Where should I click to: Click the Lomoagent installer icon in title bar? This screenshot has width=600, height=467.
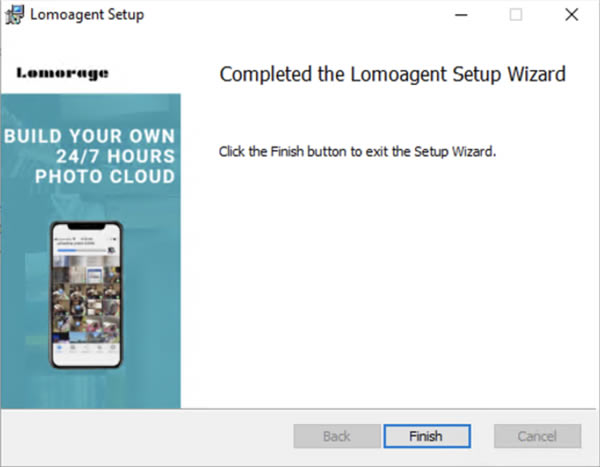point(15,15)
